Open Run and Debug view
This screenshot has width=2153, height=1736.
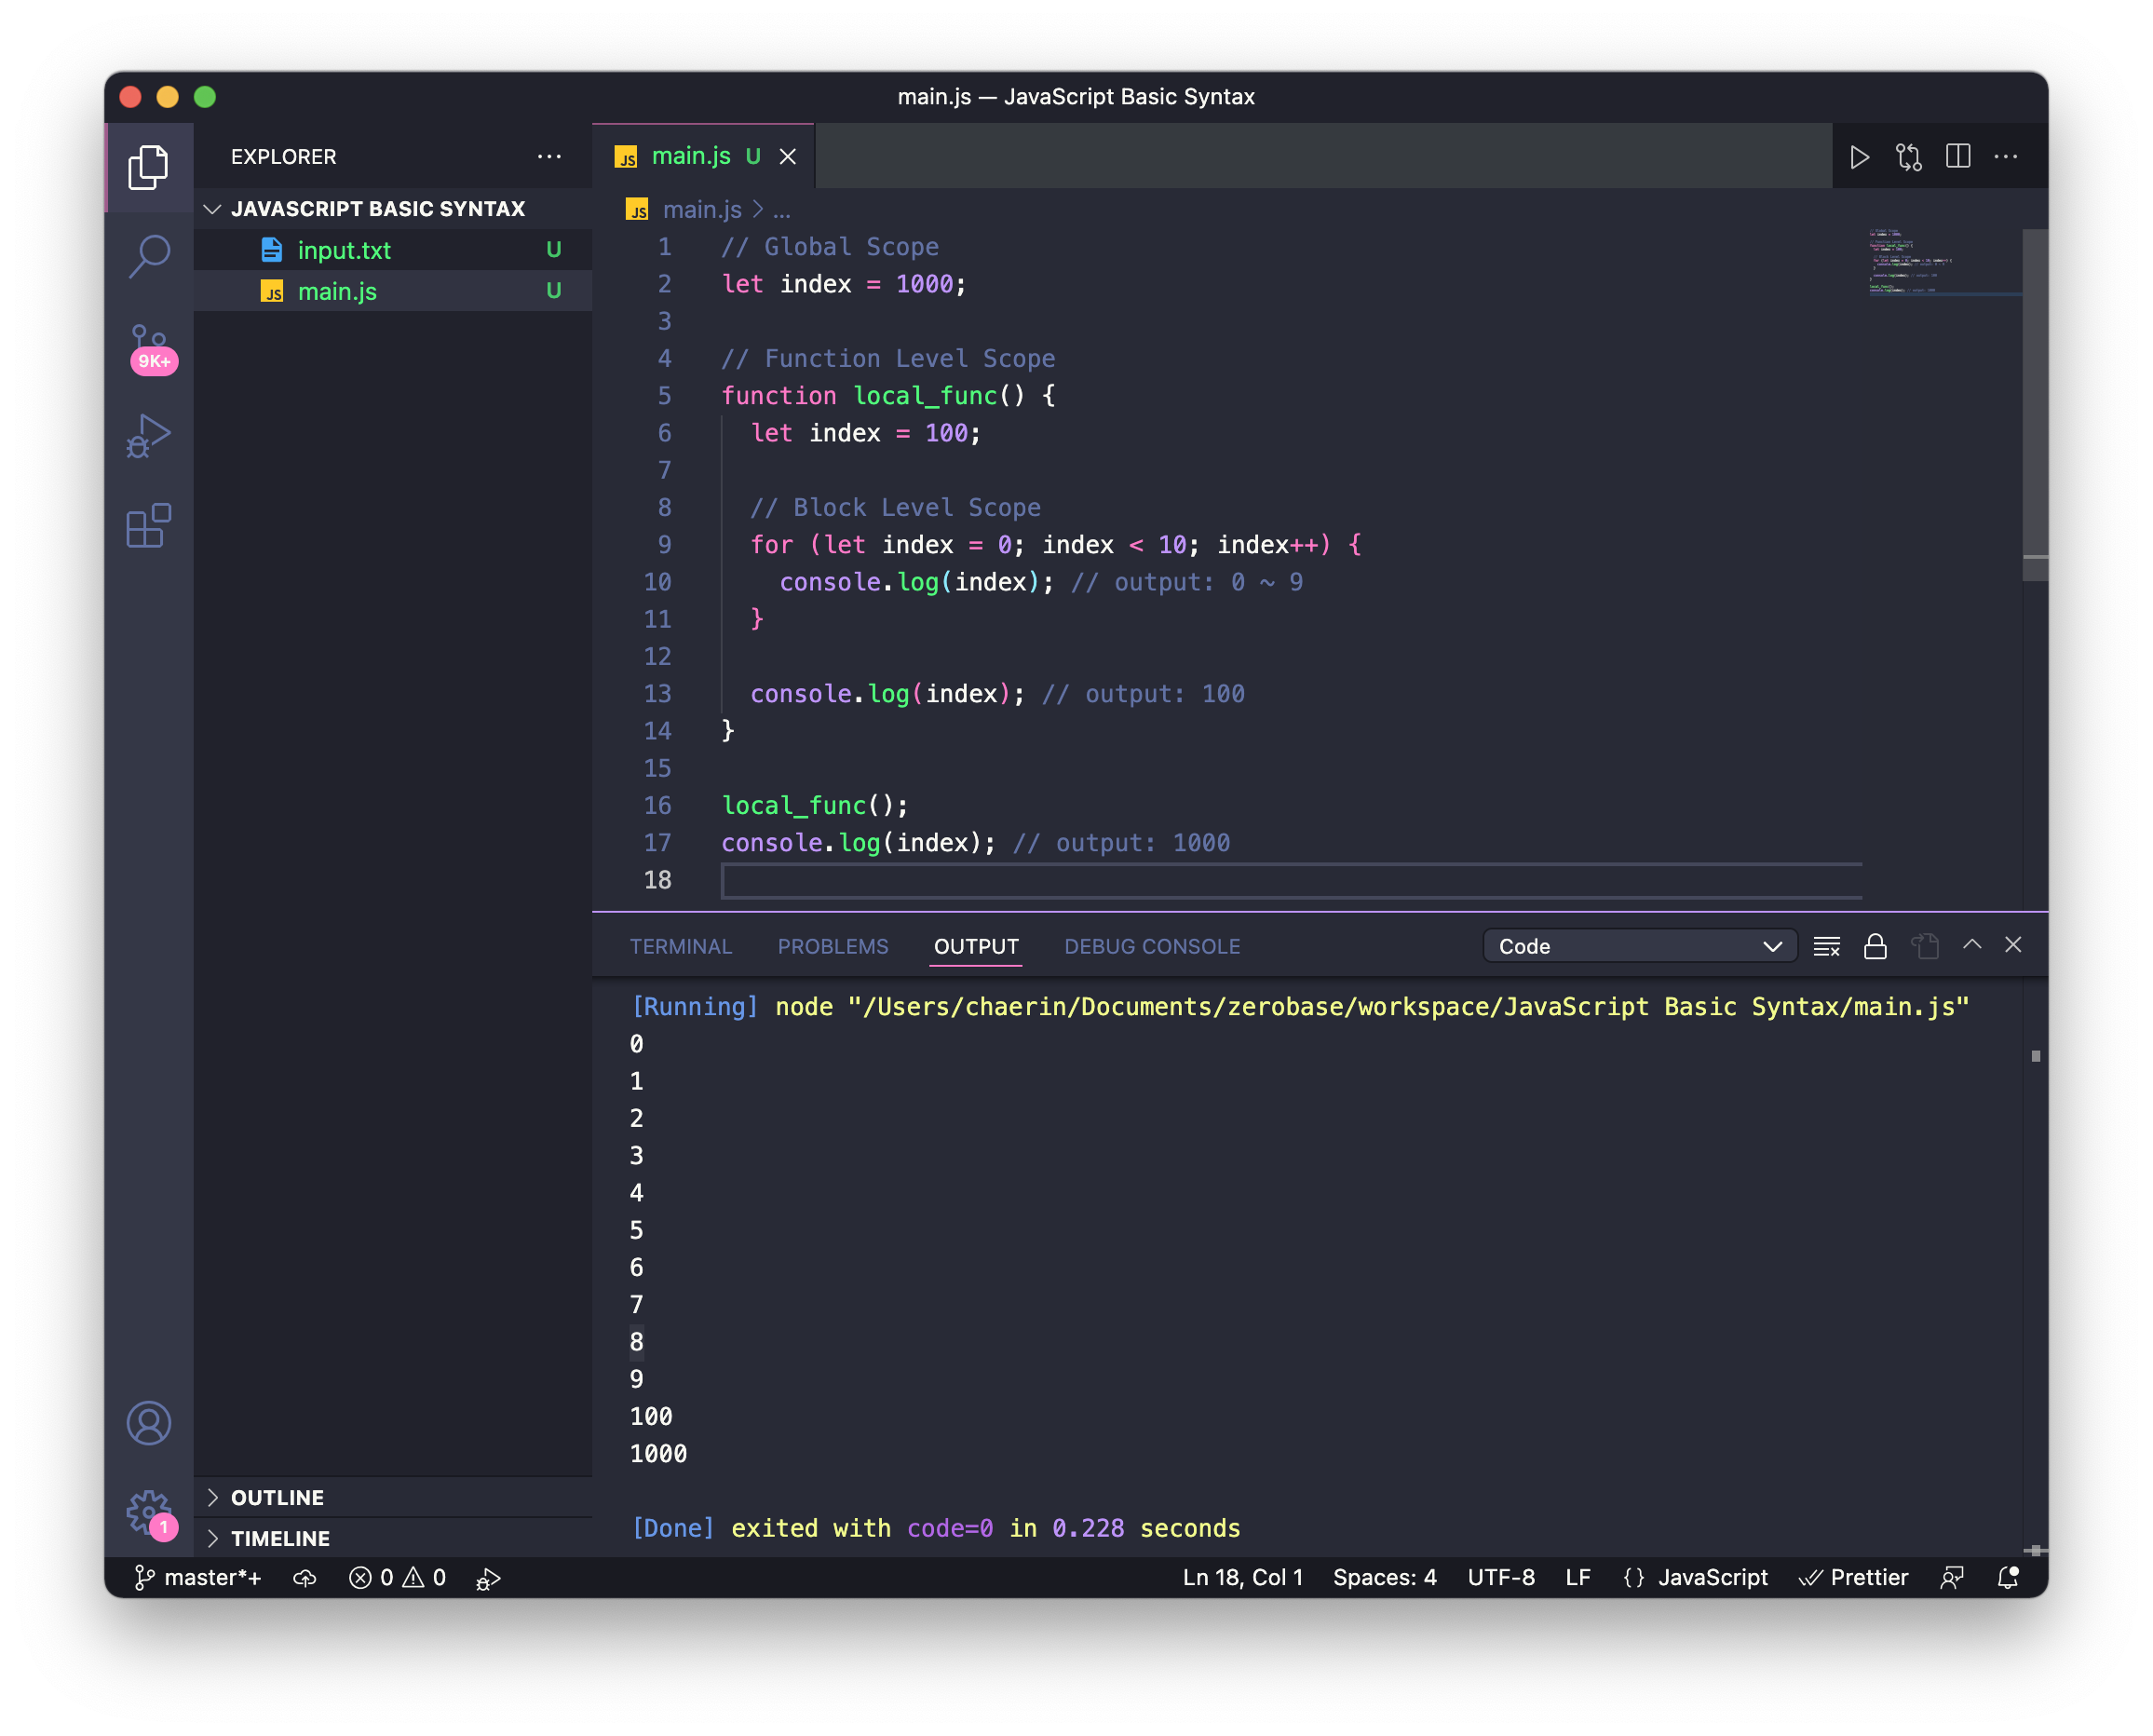pyautogui.click(x=149, y=437)
